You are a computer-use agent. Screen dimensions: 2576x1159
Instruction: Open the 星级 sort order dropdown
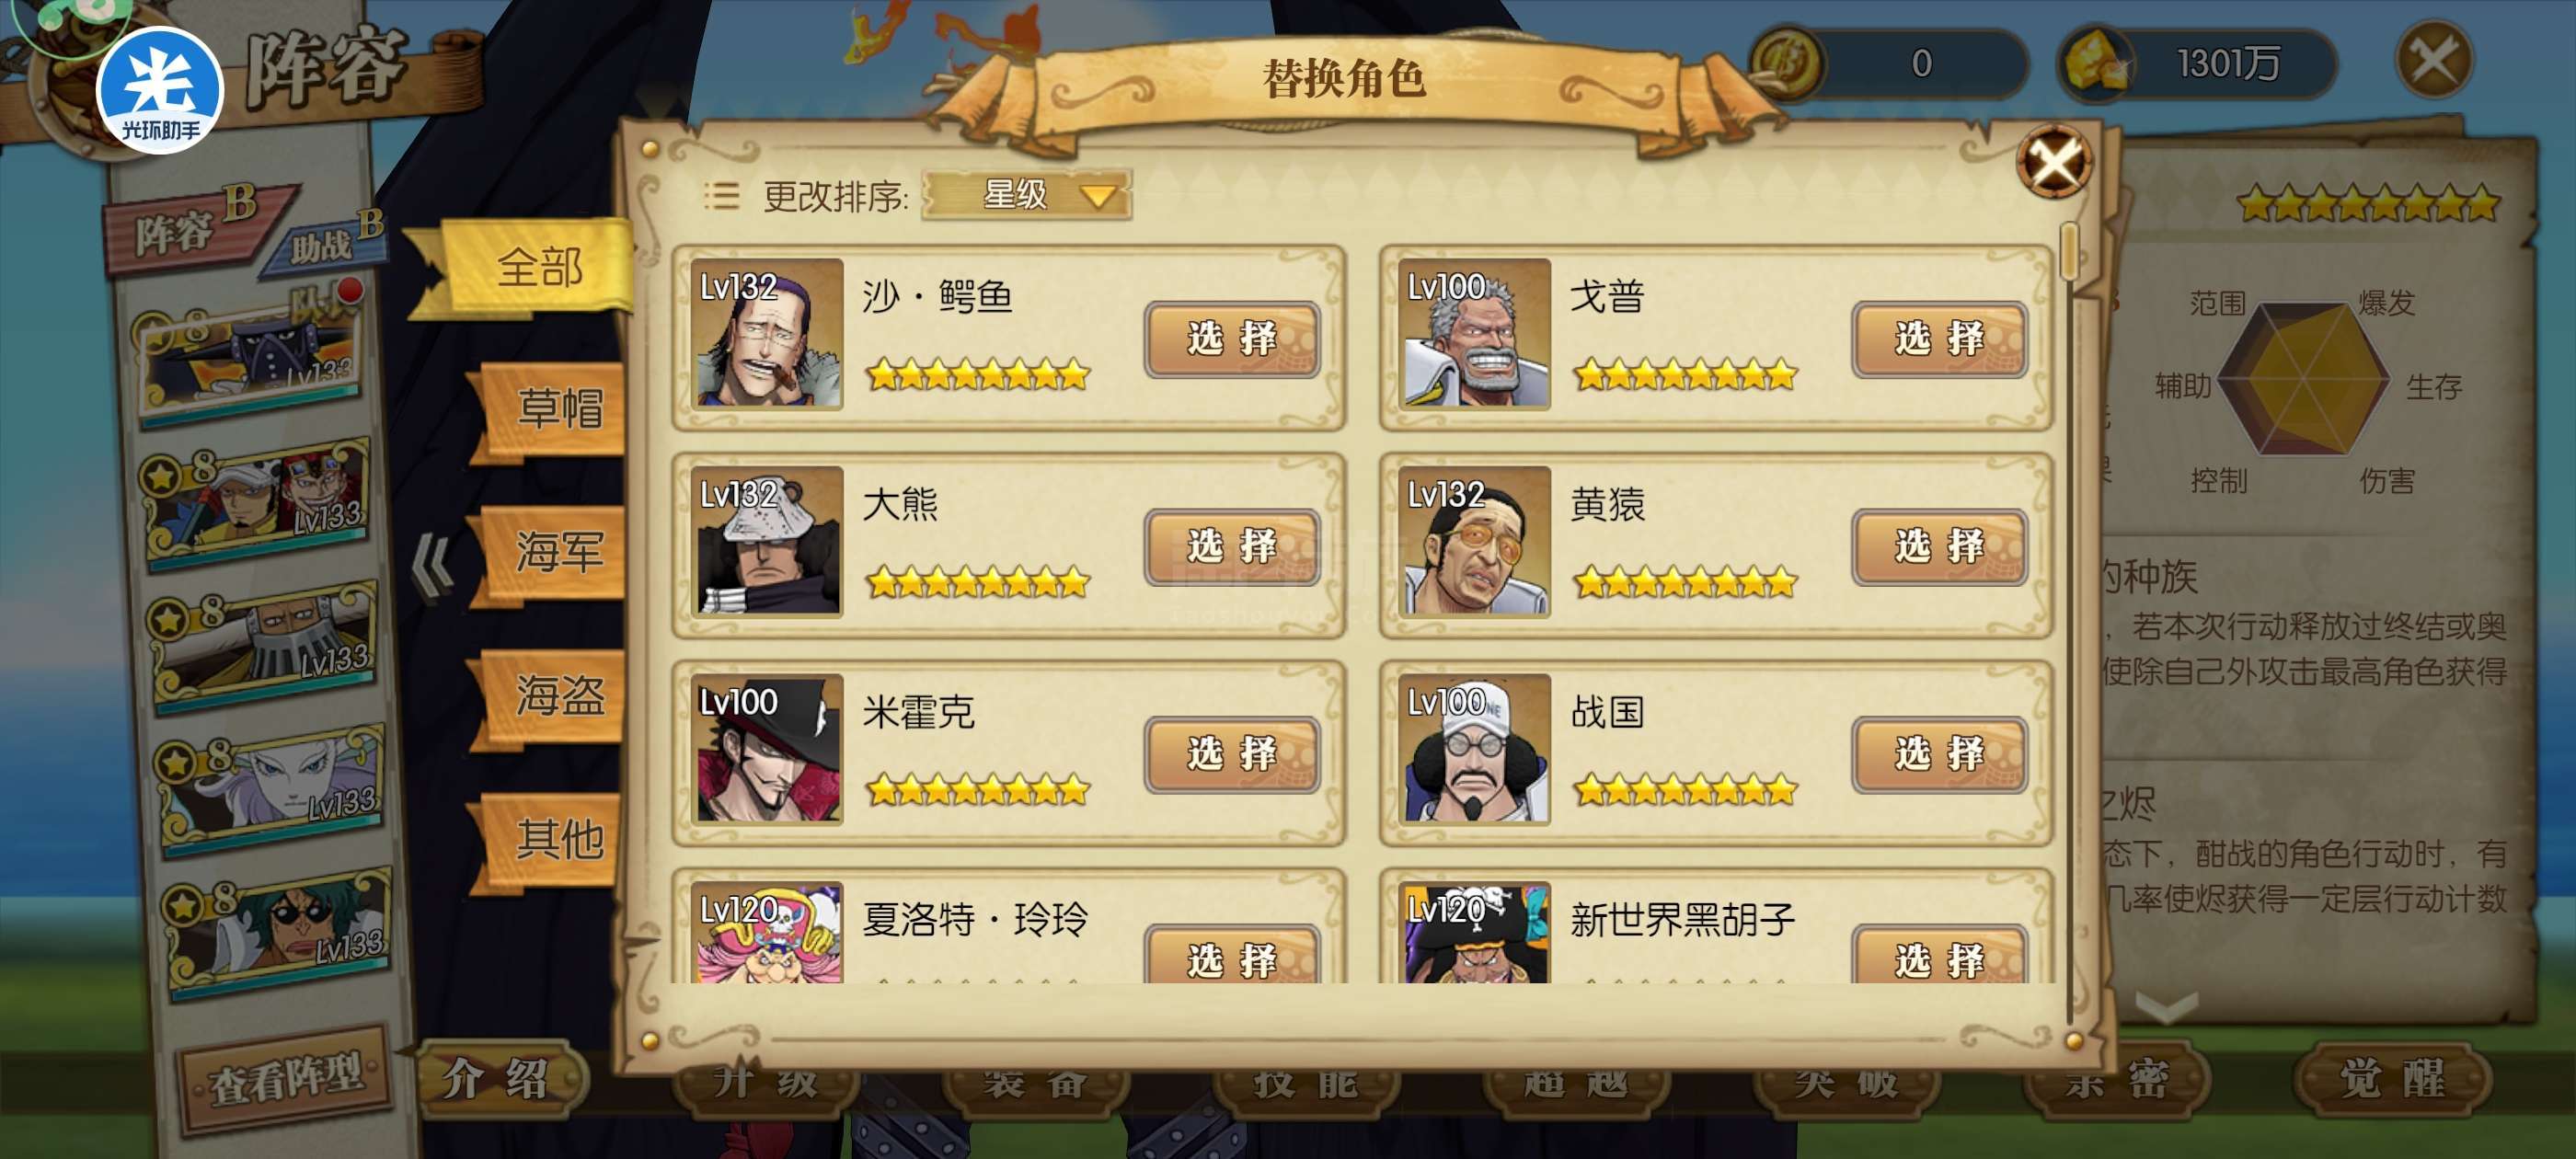pos(1026,194)
